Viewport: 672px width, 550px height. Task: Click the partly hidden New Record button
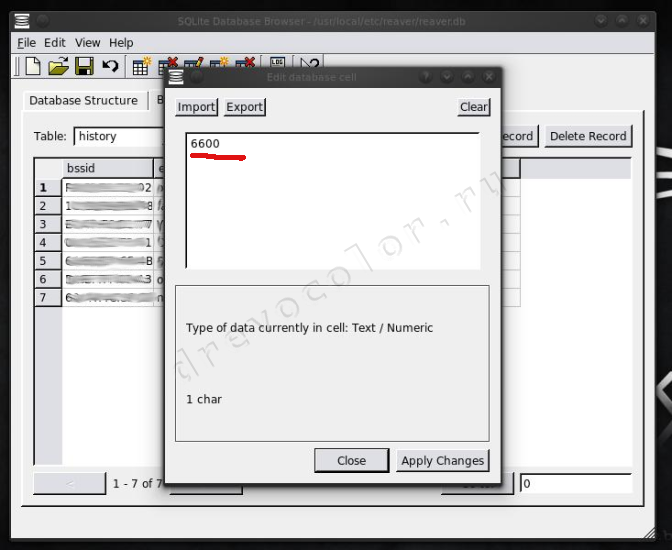(519, 136)
